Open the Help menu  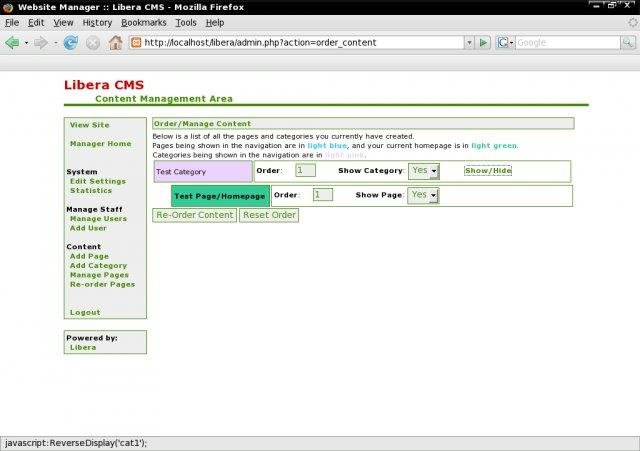215,23
